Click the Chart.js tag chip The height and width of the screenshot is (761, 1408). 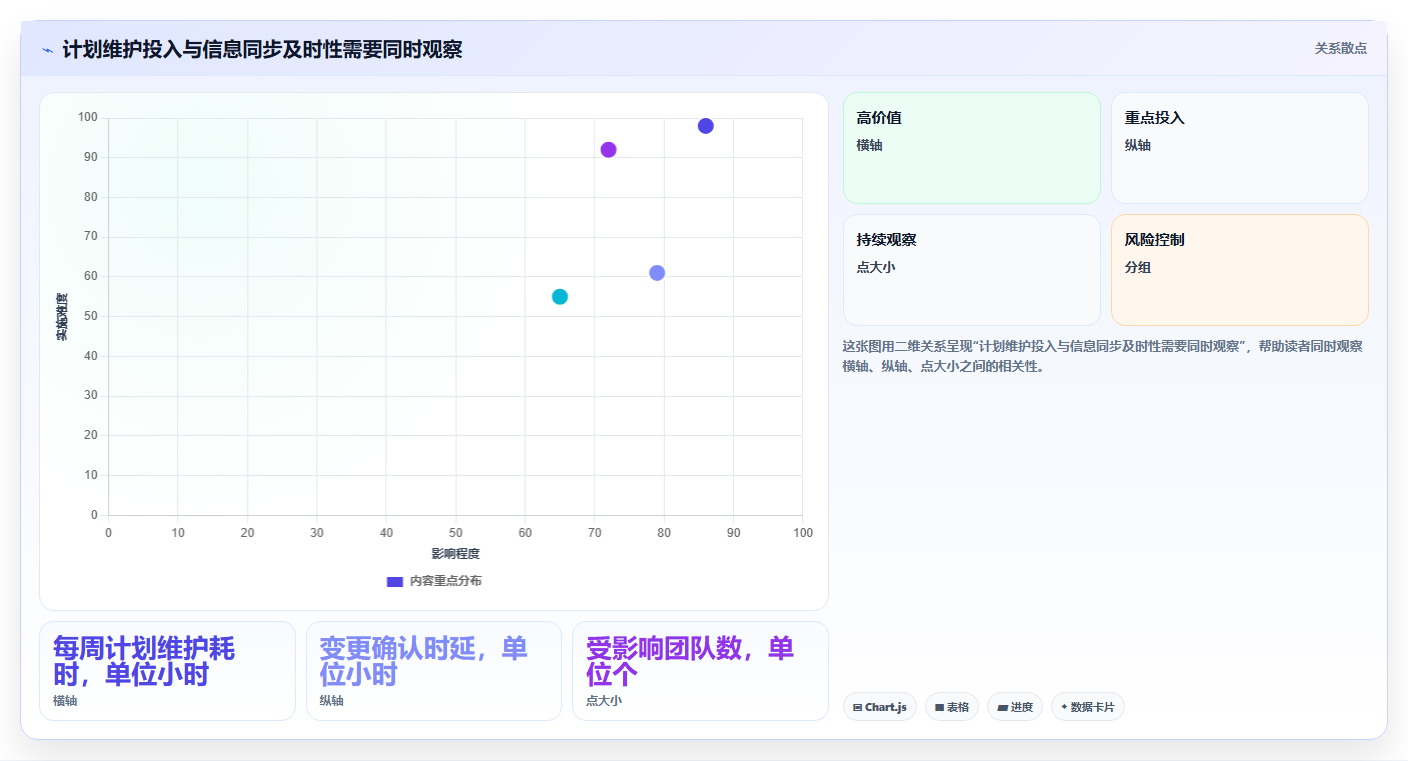pyautogui.click(x=880, y=707)
